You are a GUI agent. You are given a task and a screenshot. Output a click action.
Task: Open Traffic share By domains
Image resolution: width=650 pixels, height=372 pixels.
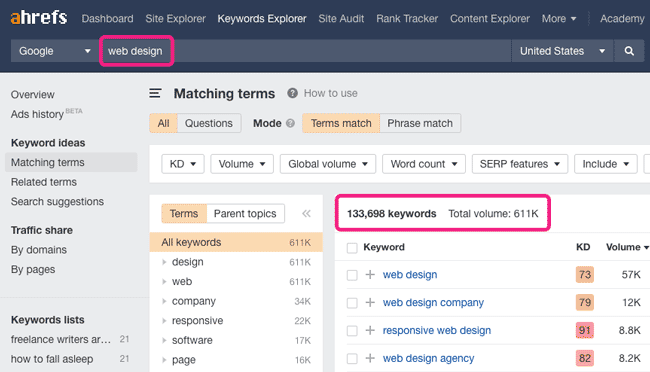(x=39, y=250)
